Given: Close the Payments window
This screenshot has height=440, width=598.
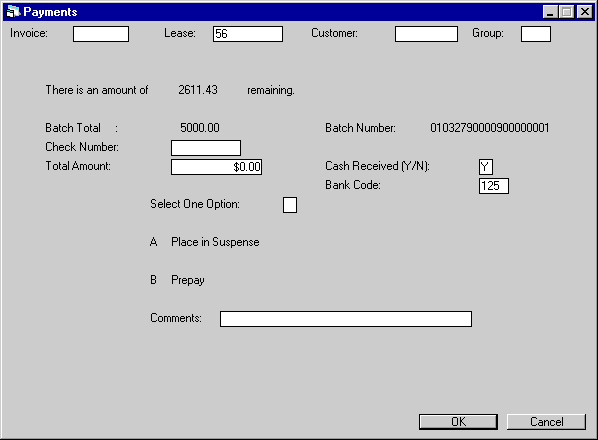Looking at the screenshot, I should (x=585, y=12).
